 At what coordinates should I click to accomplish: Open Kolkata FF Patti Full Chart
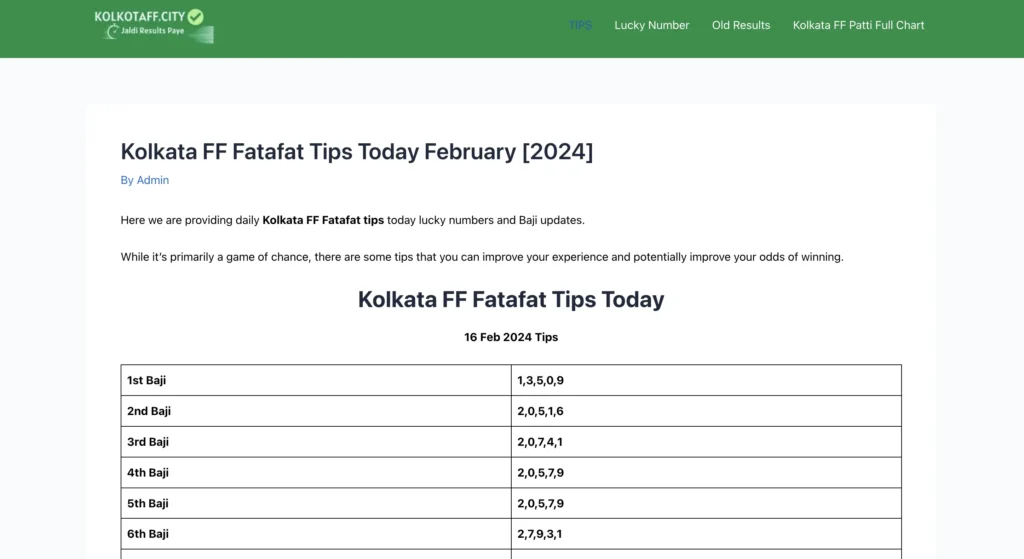pos(858,25)
